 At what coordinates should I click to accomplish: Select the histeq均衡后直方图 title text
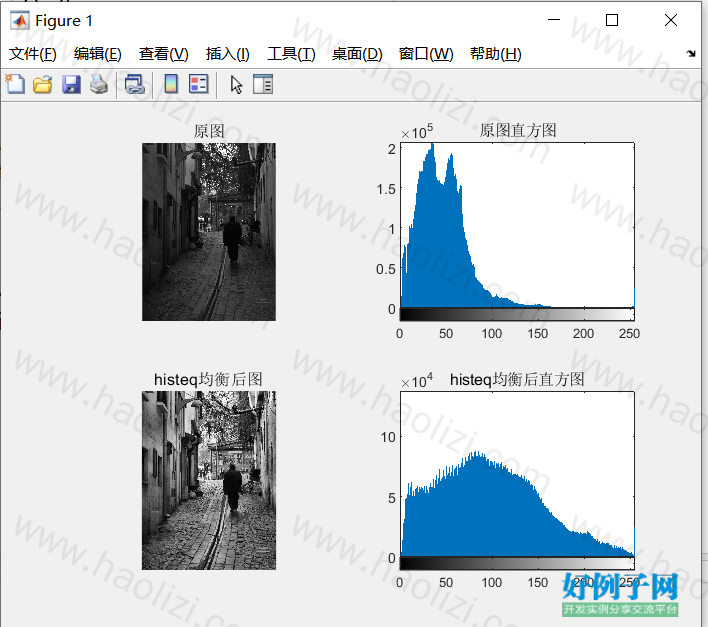point(517,379)
